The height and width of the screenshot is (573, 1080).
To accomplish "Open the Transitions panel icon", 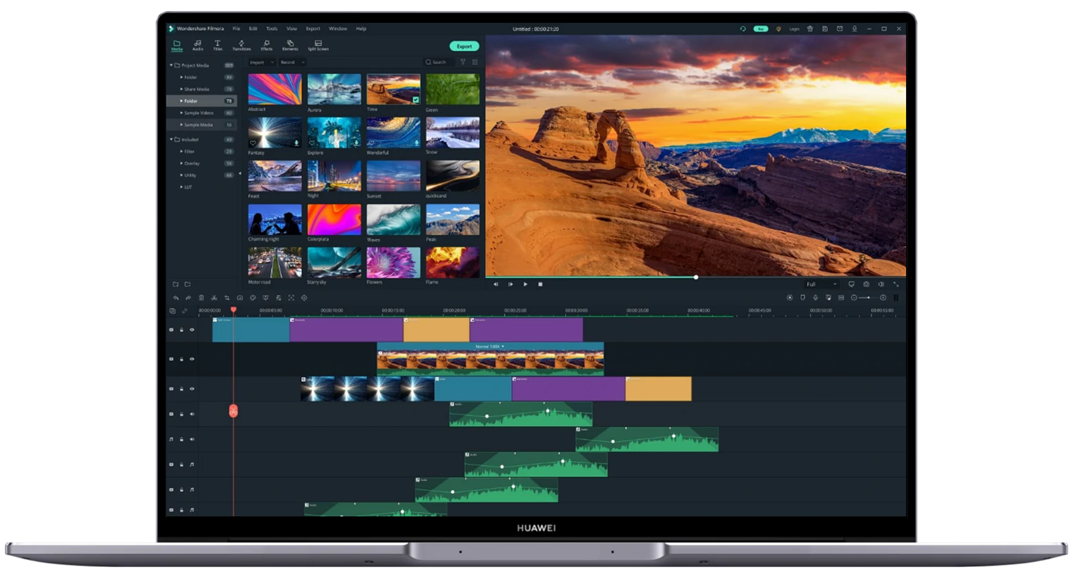I will tap(241, 45).
